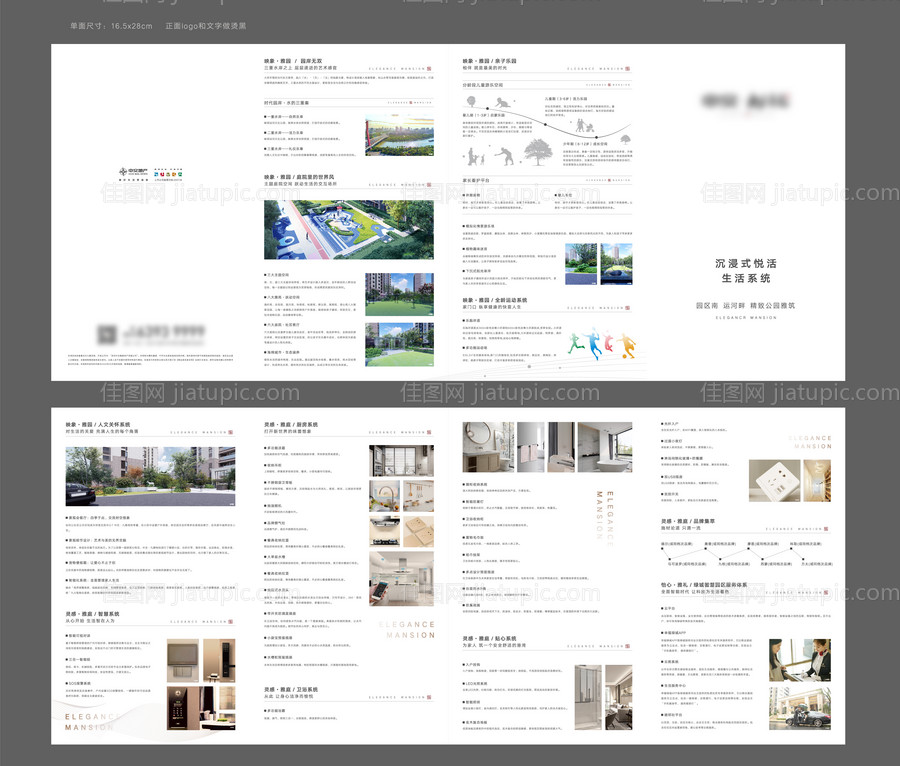
Task: Click the 映象·雅园 / 亲子乐园 heading
Action: pos(489,61)
